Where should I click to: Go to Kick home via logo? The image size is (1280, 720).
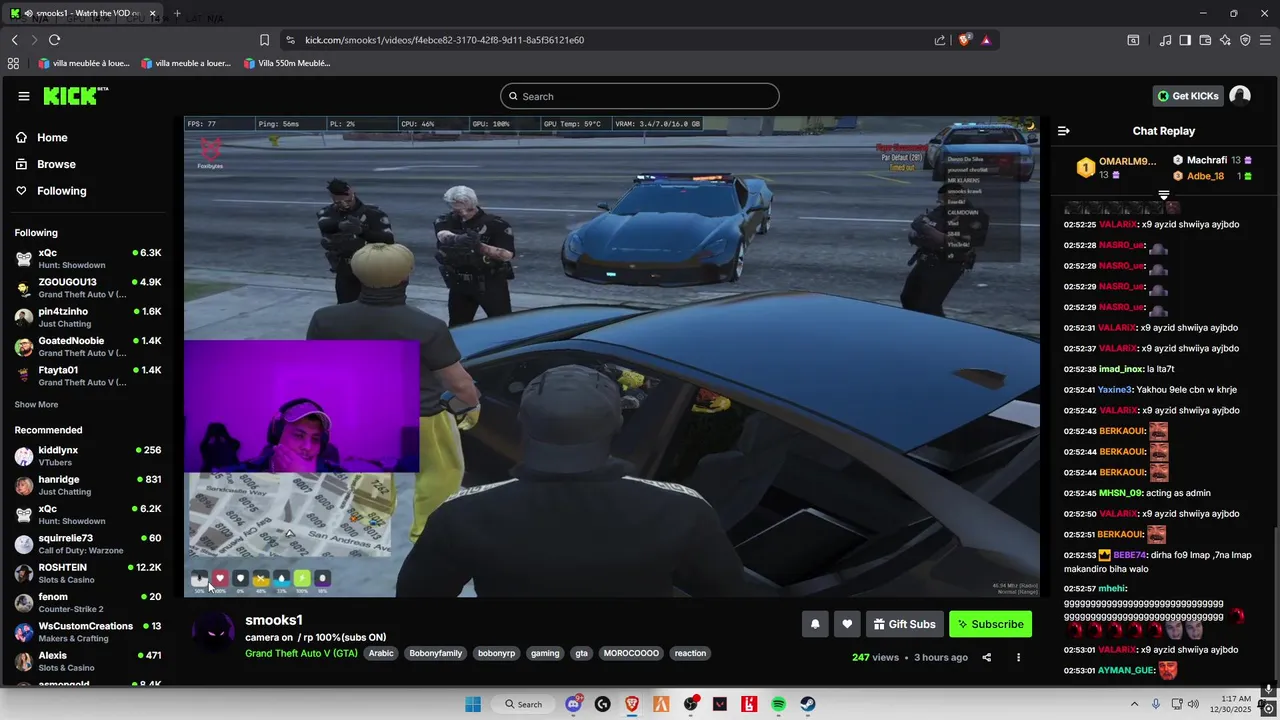pos(75,96)
